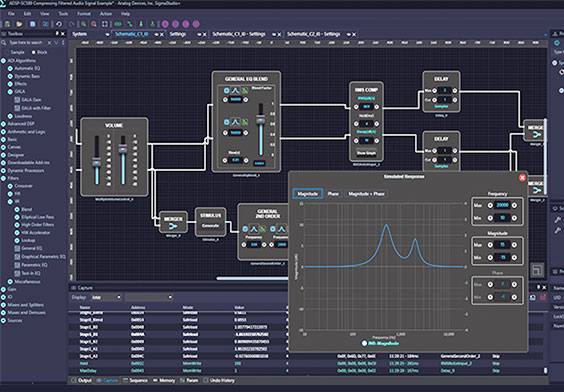Viewport: 564px width, 392px height.
Task: Expand the ADI Algorithms tree node
Action: (3, 61)
